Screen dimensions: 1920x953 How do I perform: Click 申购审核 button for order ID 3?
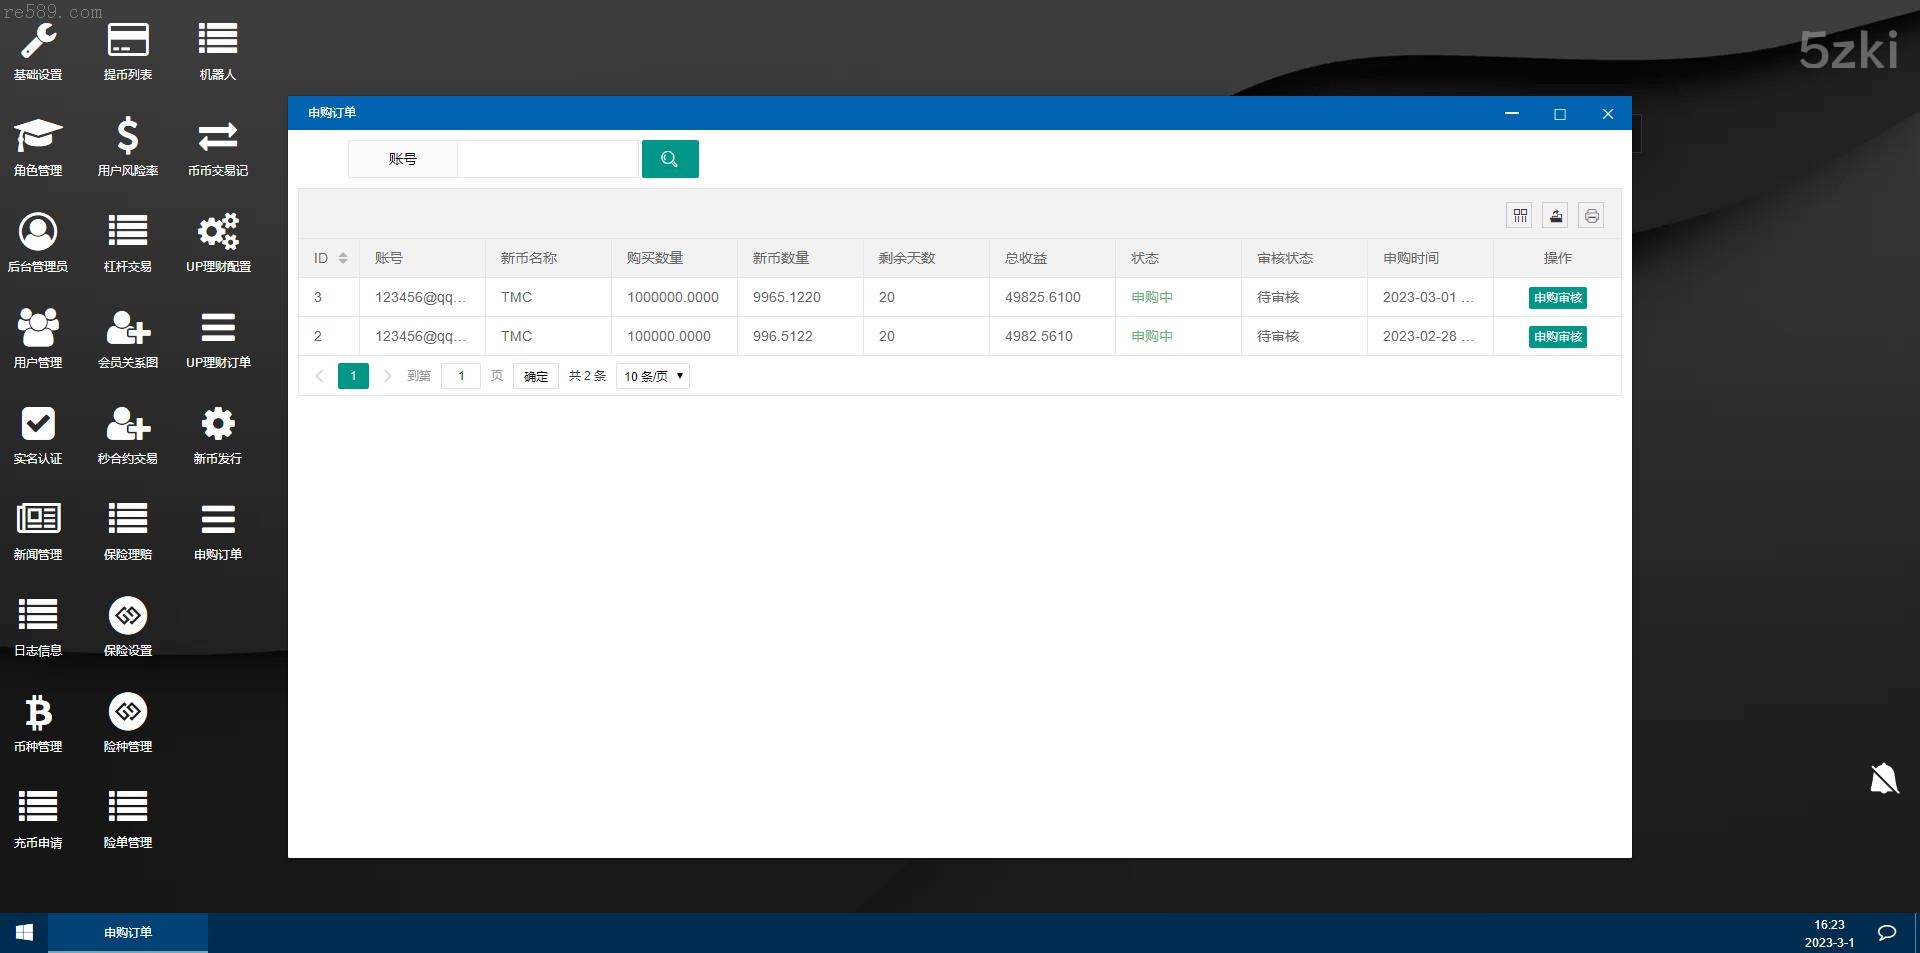1557,298
